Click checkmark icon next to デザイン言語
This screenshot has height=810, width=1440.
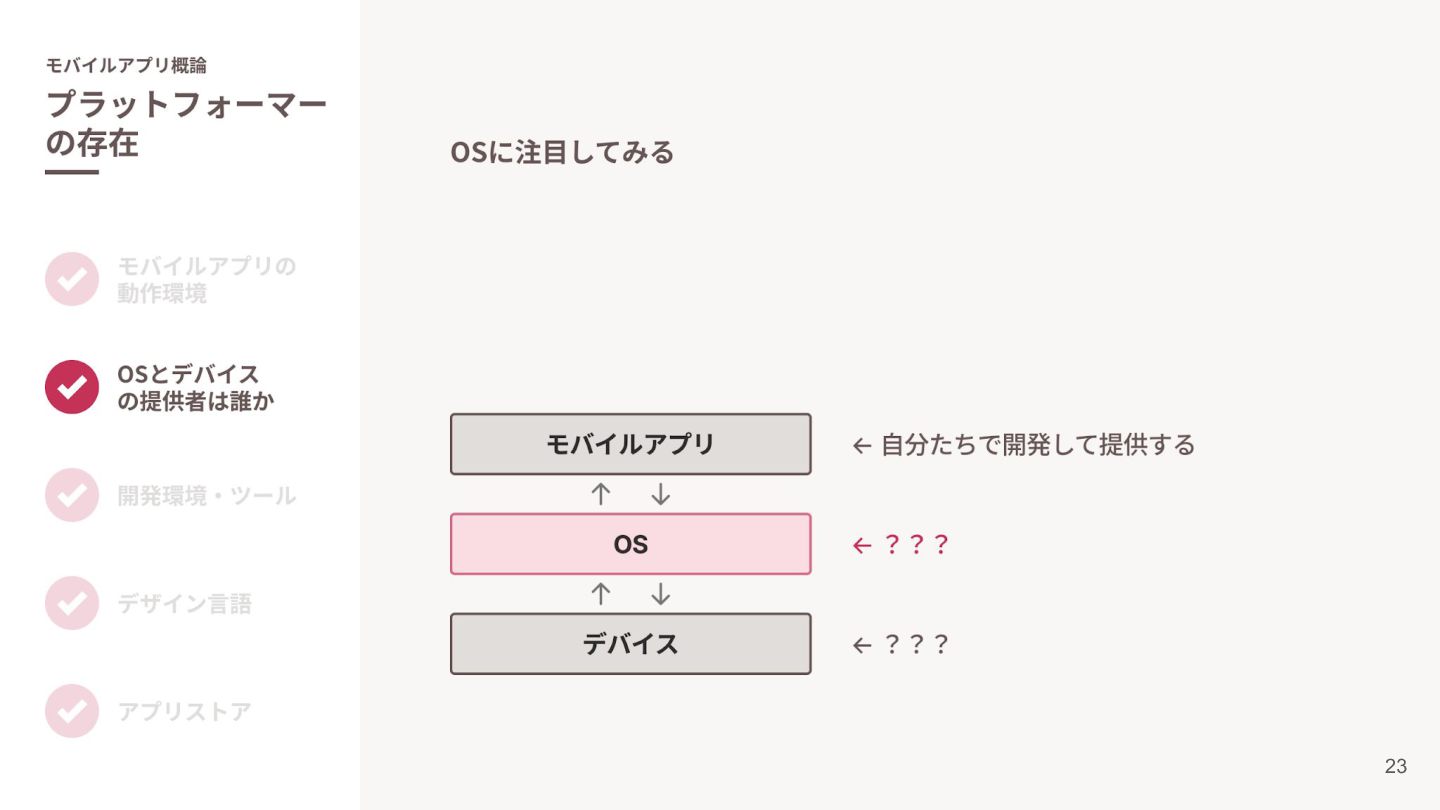click(x=72, y=603)
